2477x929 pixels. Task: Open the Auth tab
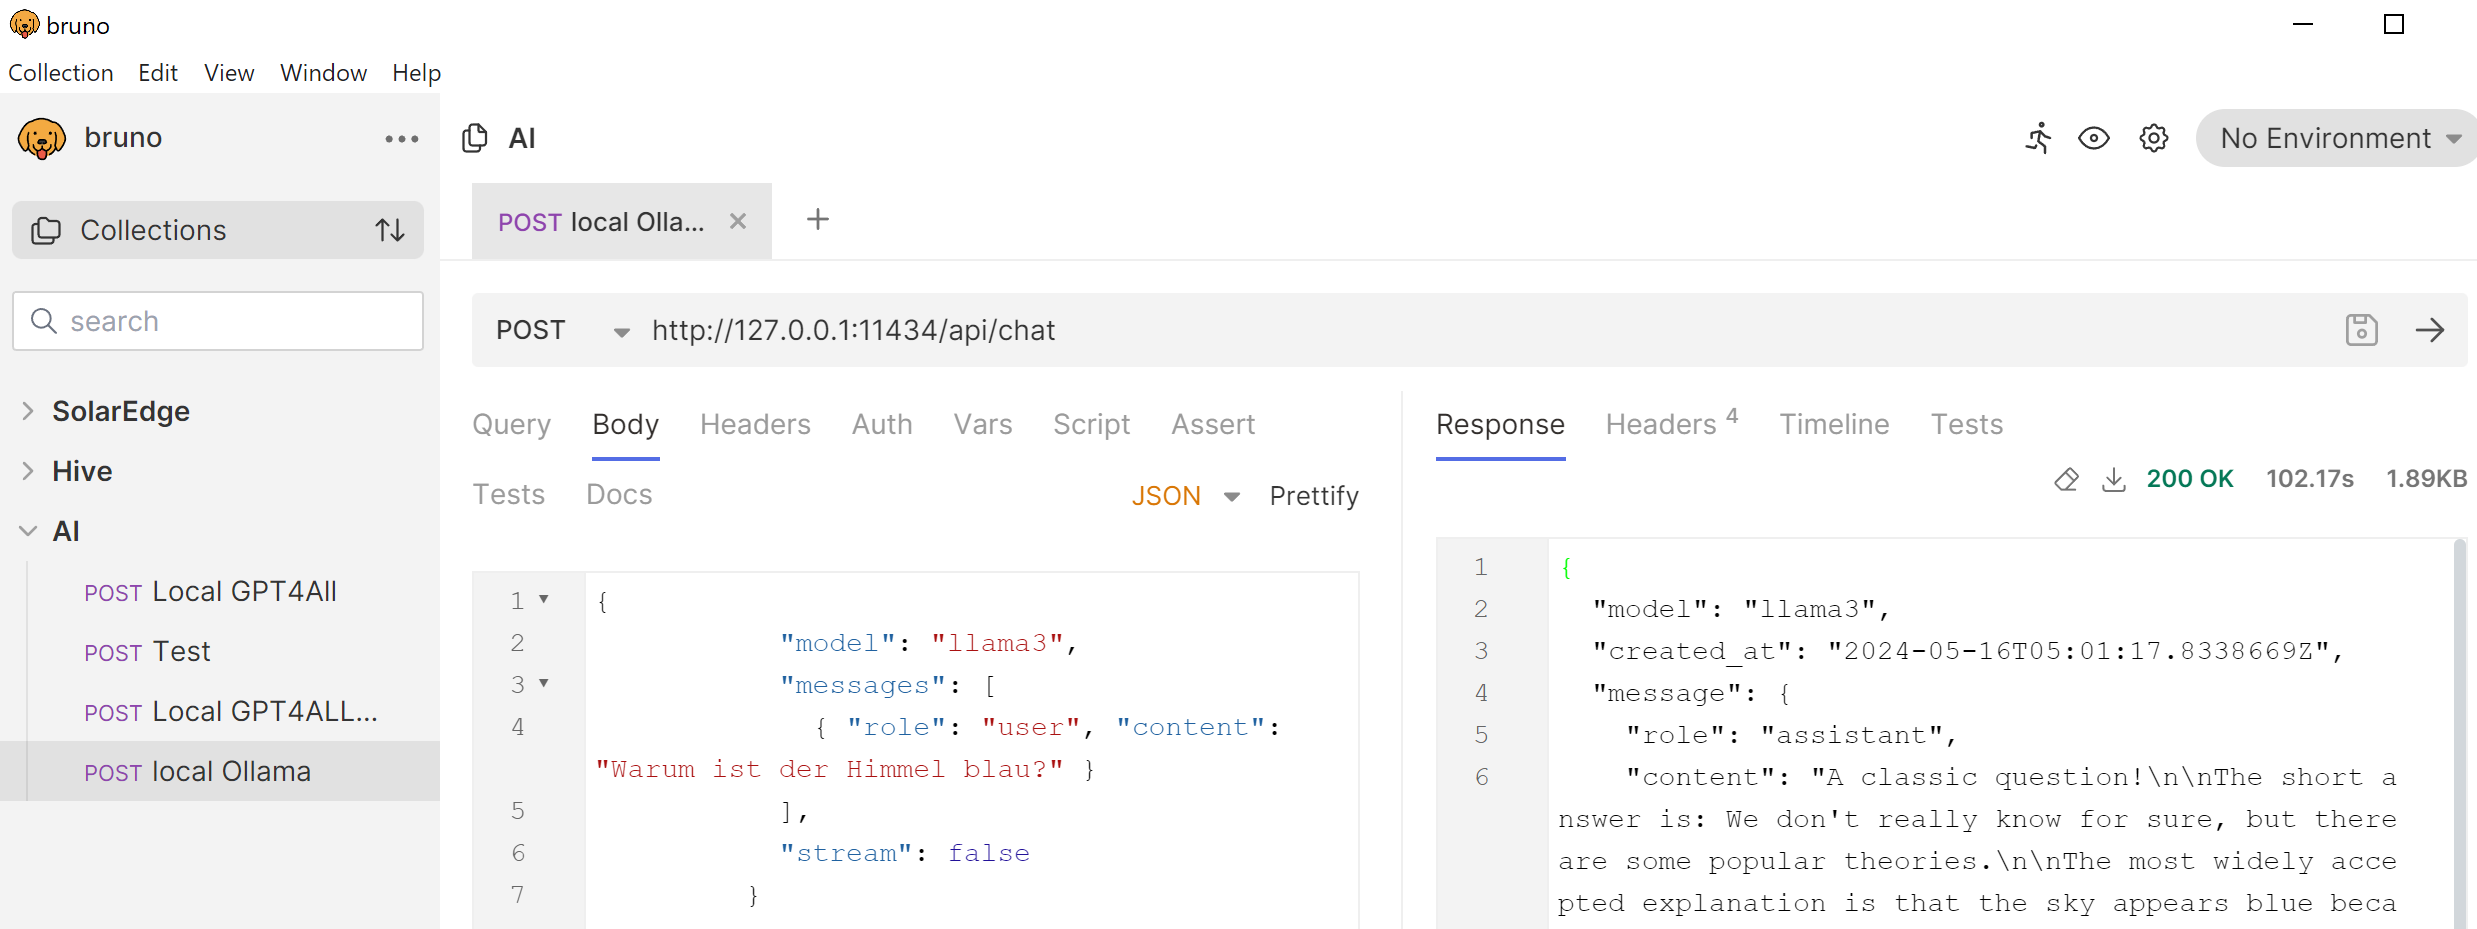[x=882, y=425]
